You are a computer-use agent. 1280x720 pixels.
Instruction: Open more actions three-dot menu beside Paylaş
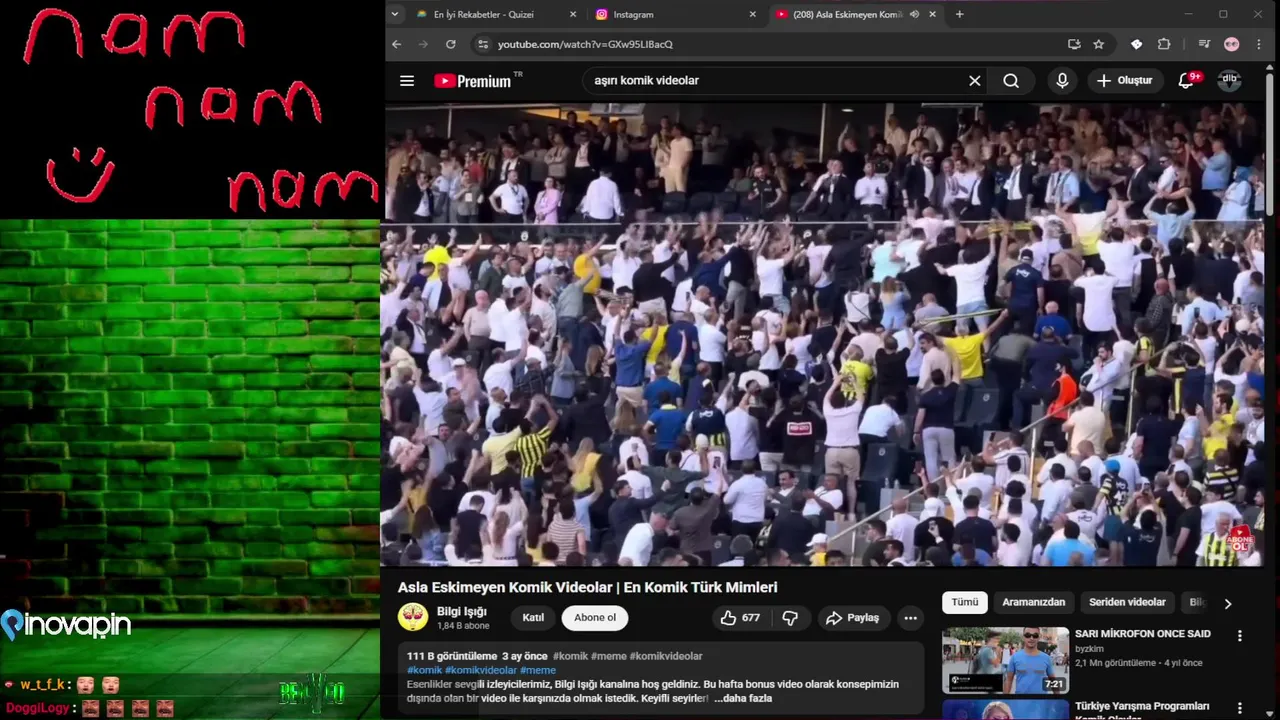910,618
